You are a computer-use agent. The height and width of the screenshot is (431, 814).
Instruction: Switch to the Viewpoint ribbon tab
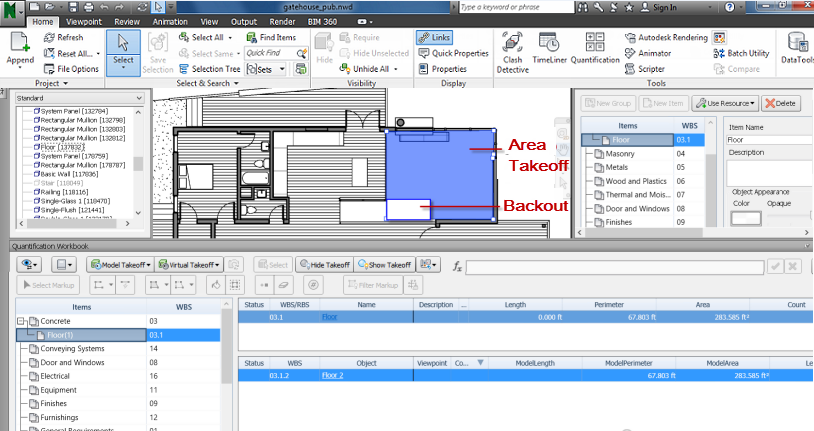click(x=84, y=22)
